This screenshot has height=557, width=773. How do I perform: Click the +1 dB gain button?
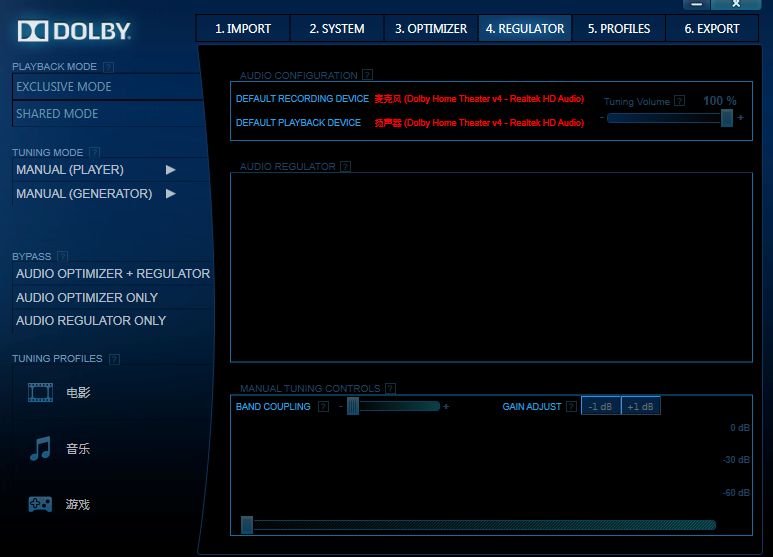[640, 406]
